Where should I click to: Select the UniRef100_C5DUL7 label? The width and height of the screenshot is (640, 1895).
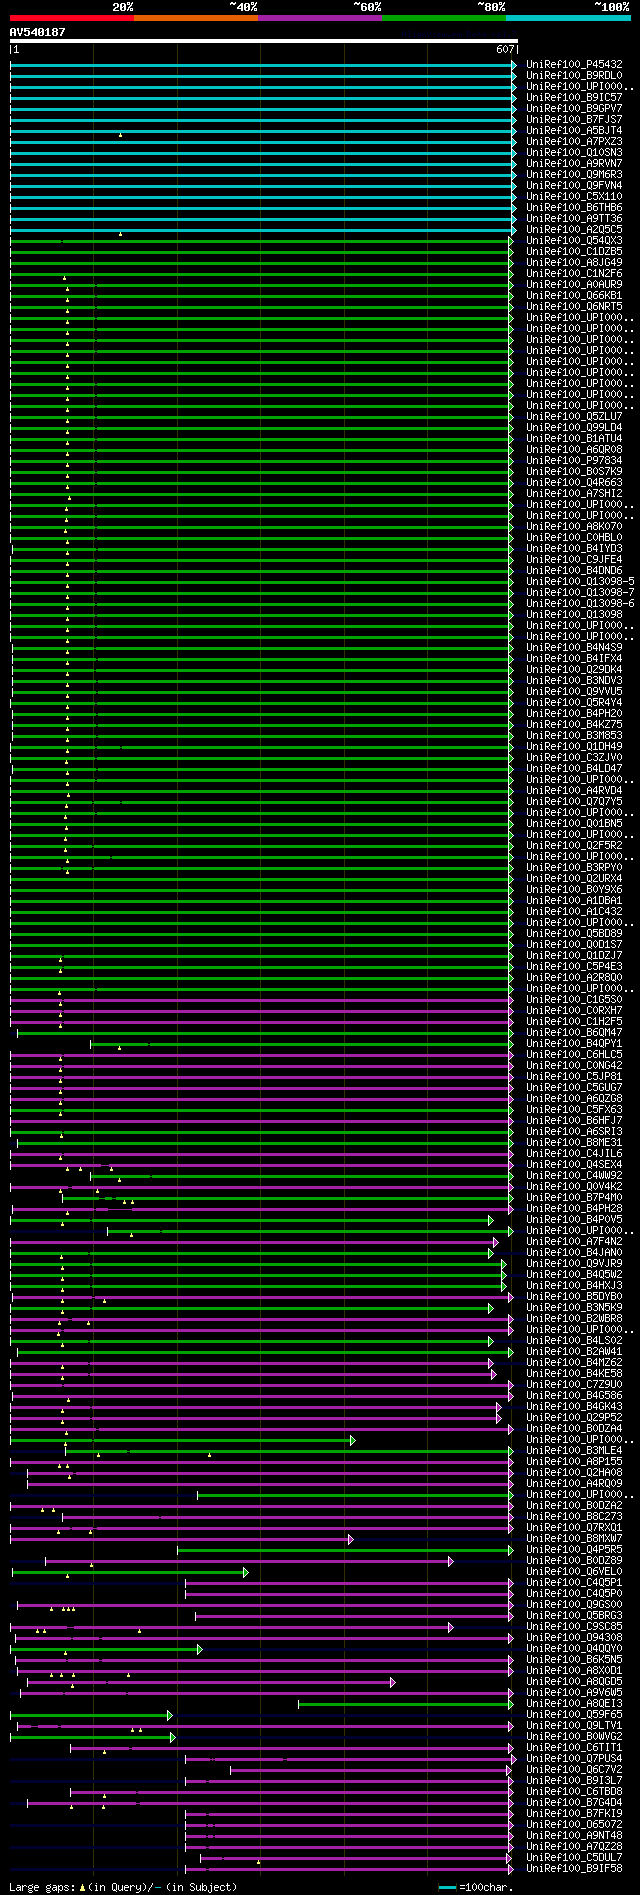(x=574, y=1857)
